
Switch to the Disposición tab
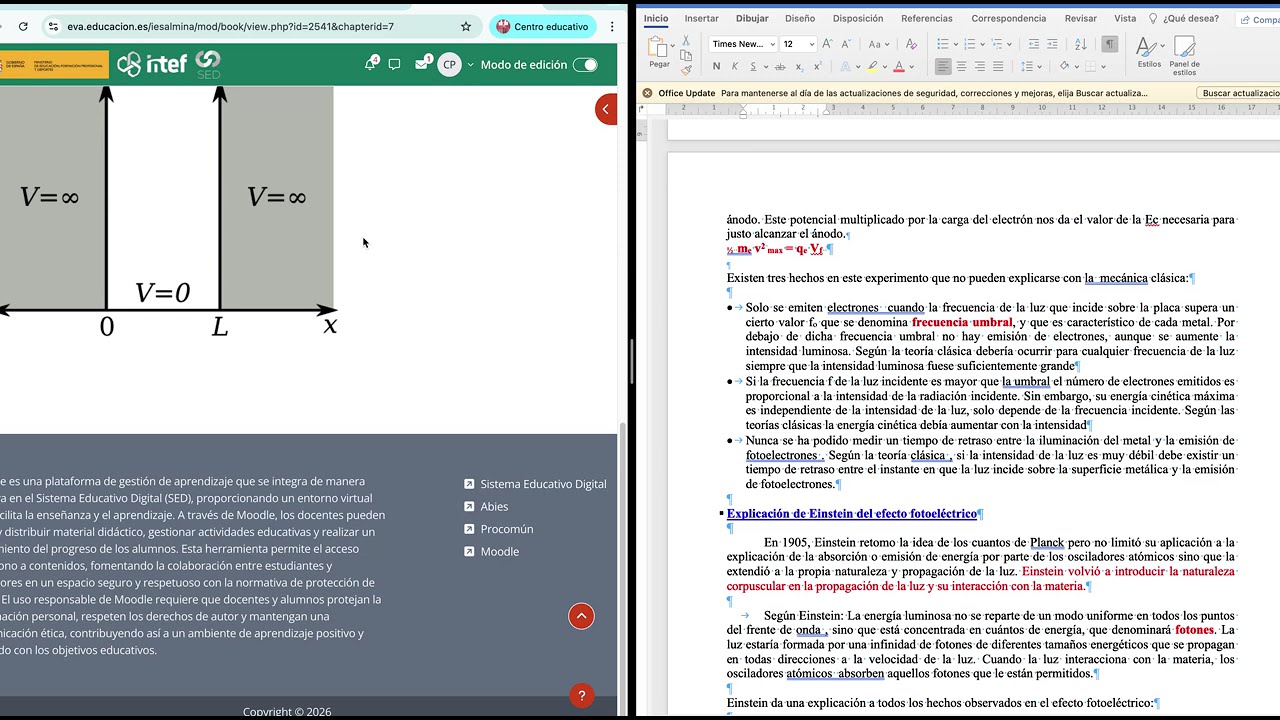click(x=858, y=18)
